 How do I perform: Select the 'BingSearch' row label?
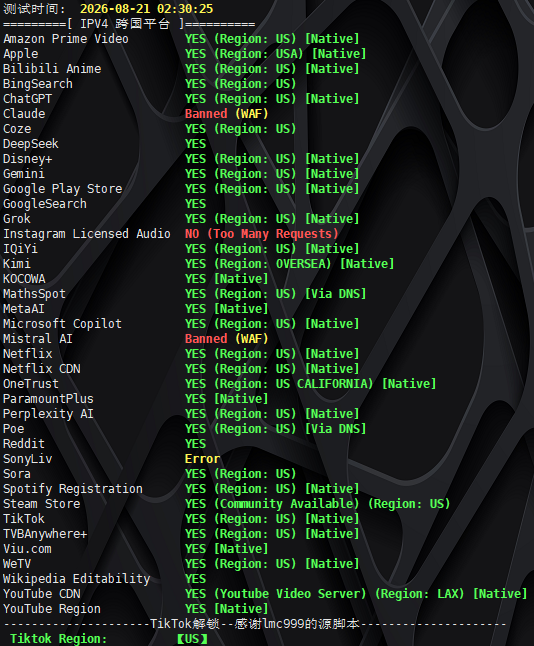[38, 84]
